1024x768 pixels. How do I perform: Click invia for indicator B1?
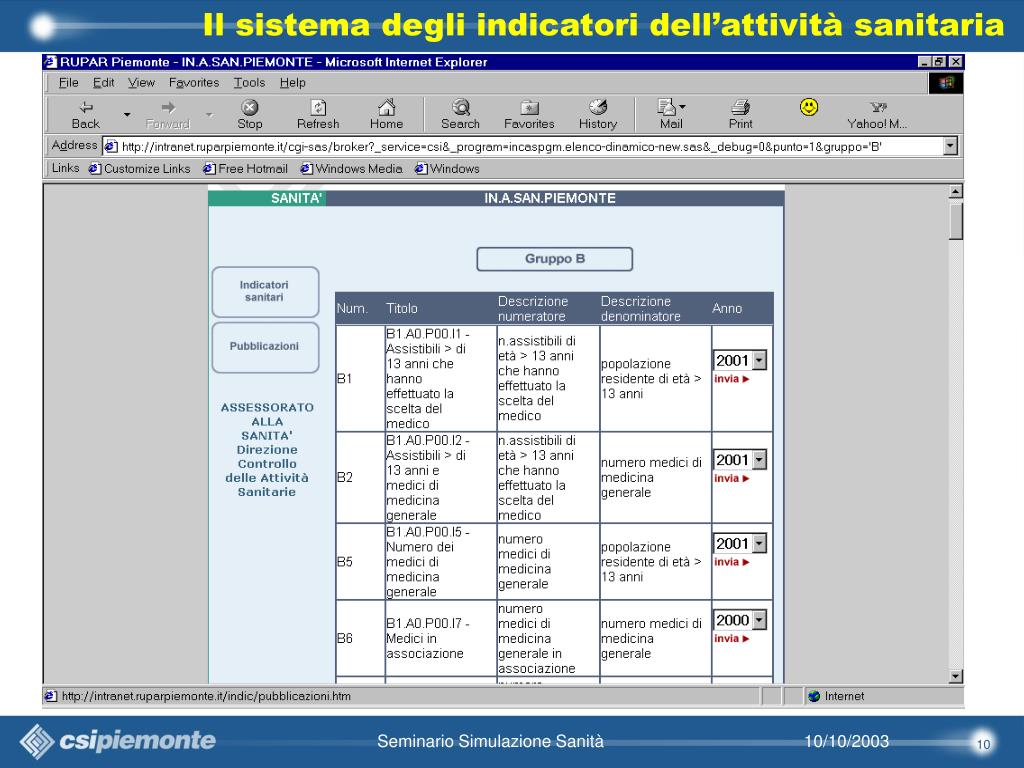[731, 379]
